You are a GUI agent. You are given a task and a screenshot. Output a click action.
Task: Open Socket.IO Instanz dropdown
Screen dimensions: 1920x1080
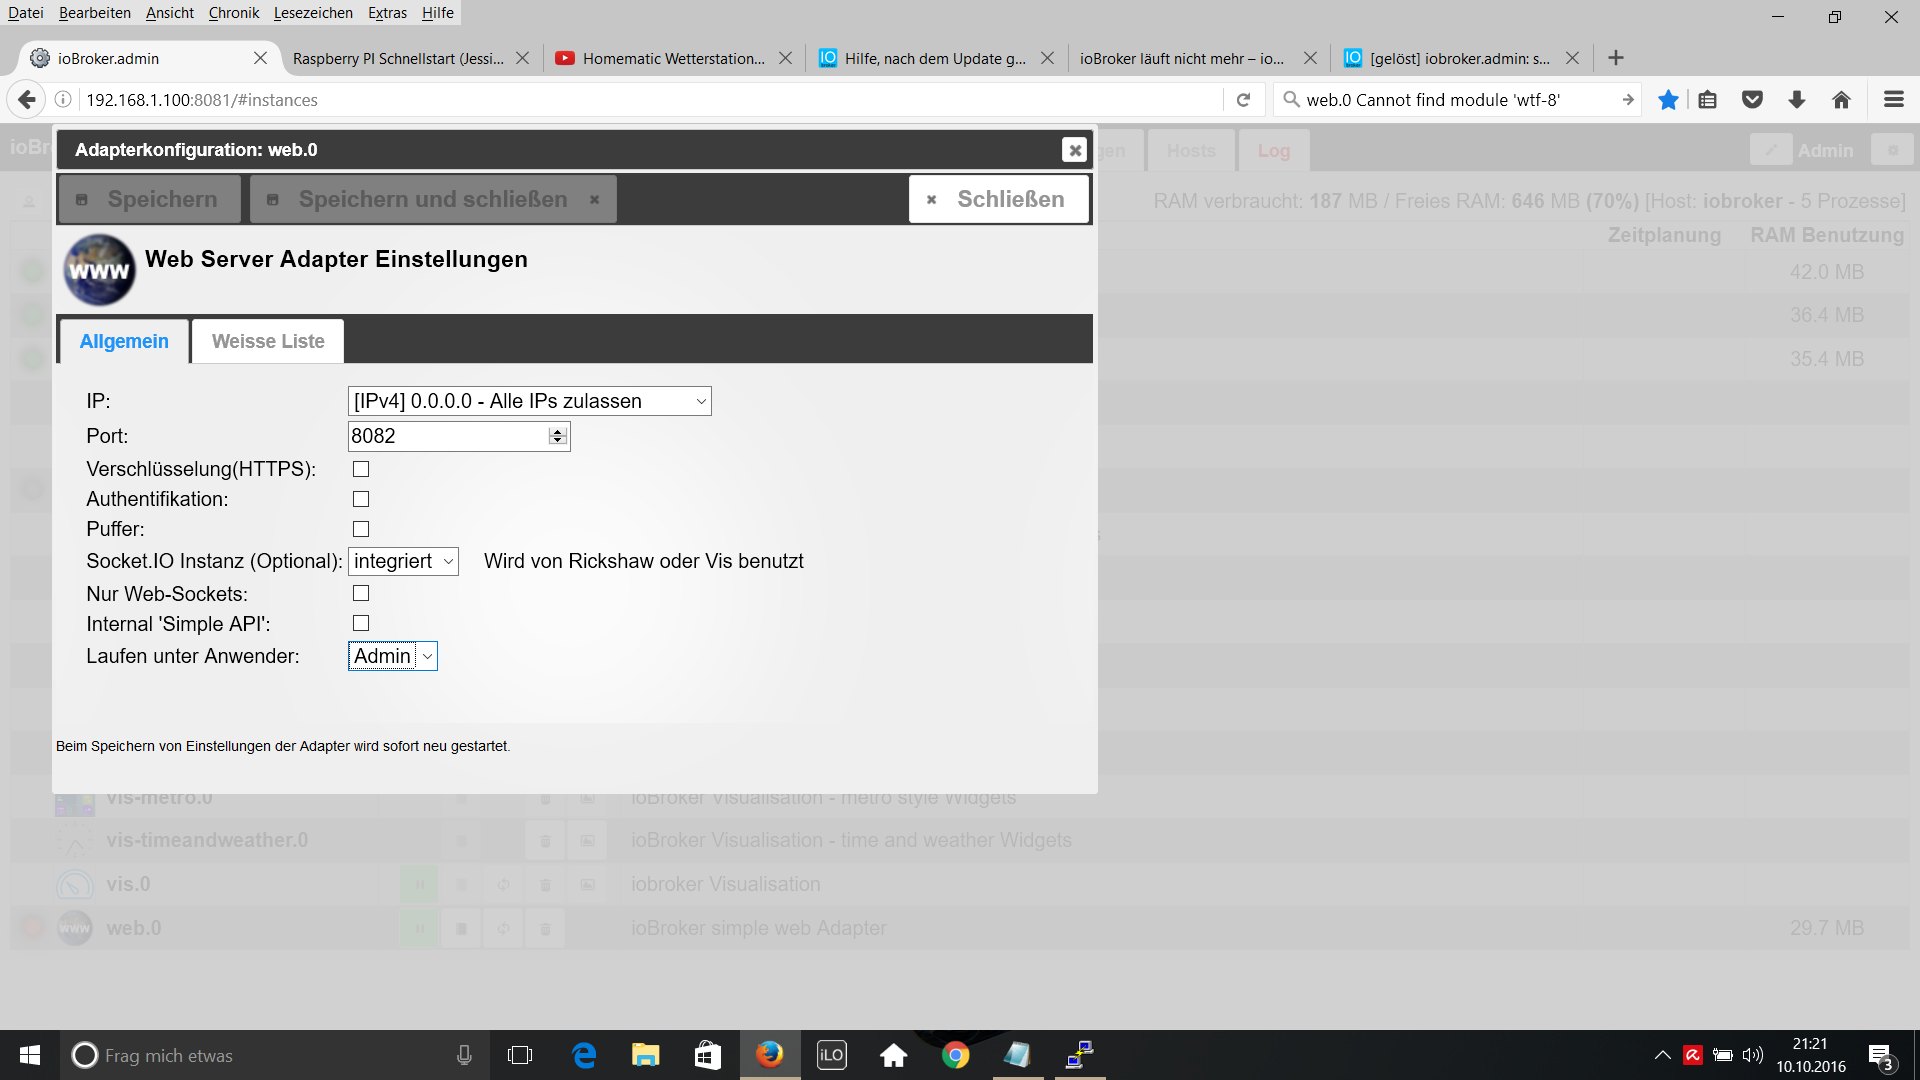403,561
